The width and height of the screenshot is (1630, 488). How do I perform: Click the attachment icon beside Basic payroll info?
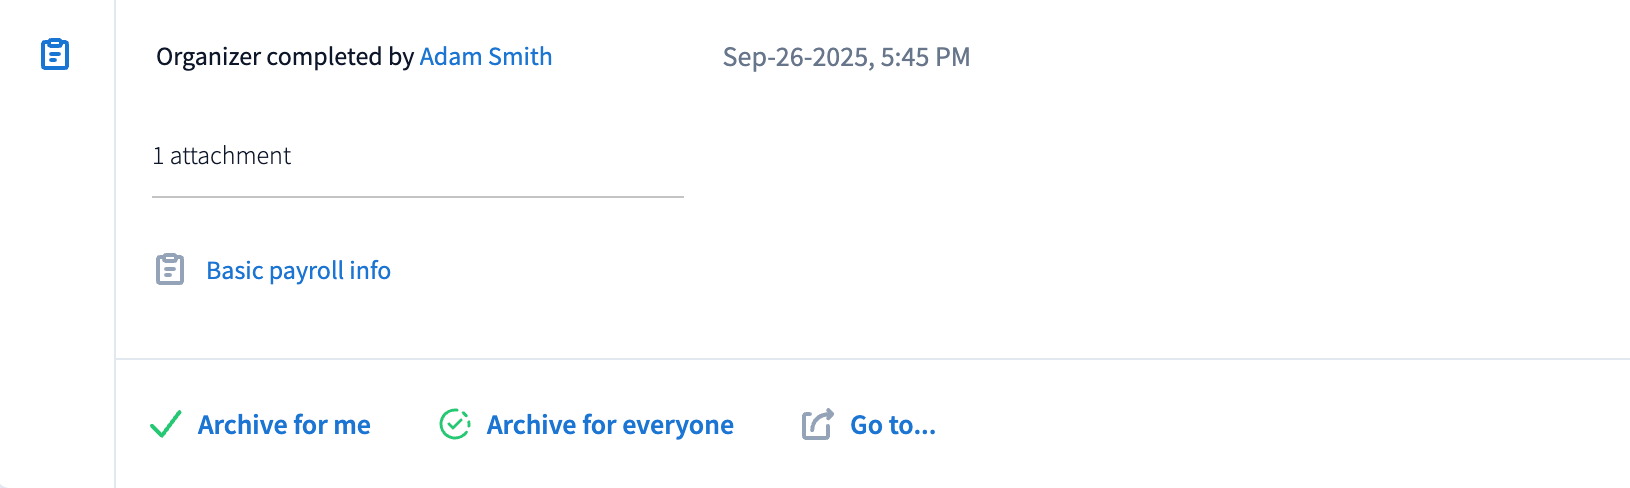coord(170,270)
